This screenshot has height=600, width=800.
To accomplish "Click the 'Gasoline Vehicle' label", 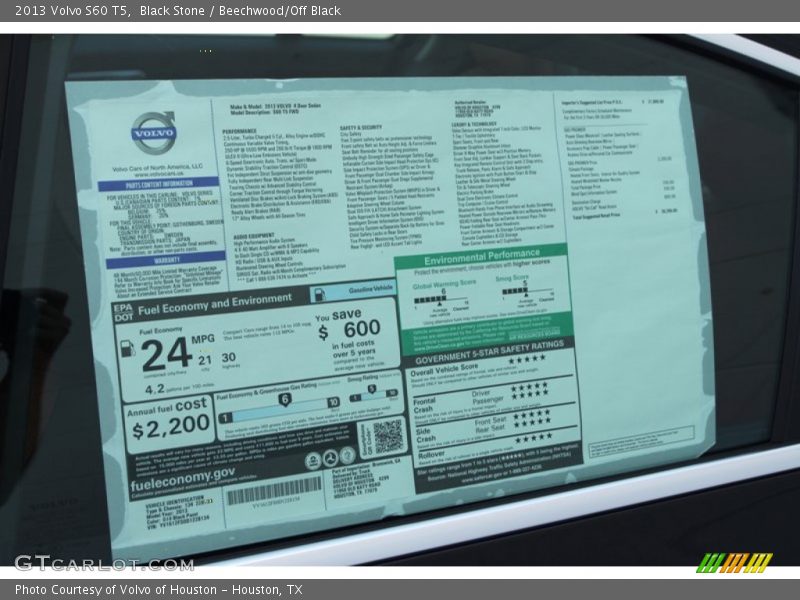I will 371,289.
